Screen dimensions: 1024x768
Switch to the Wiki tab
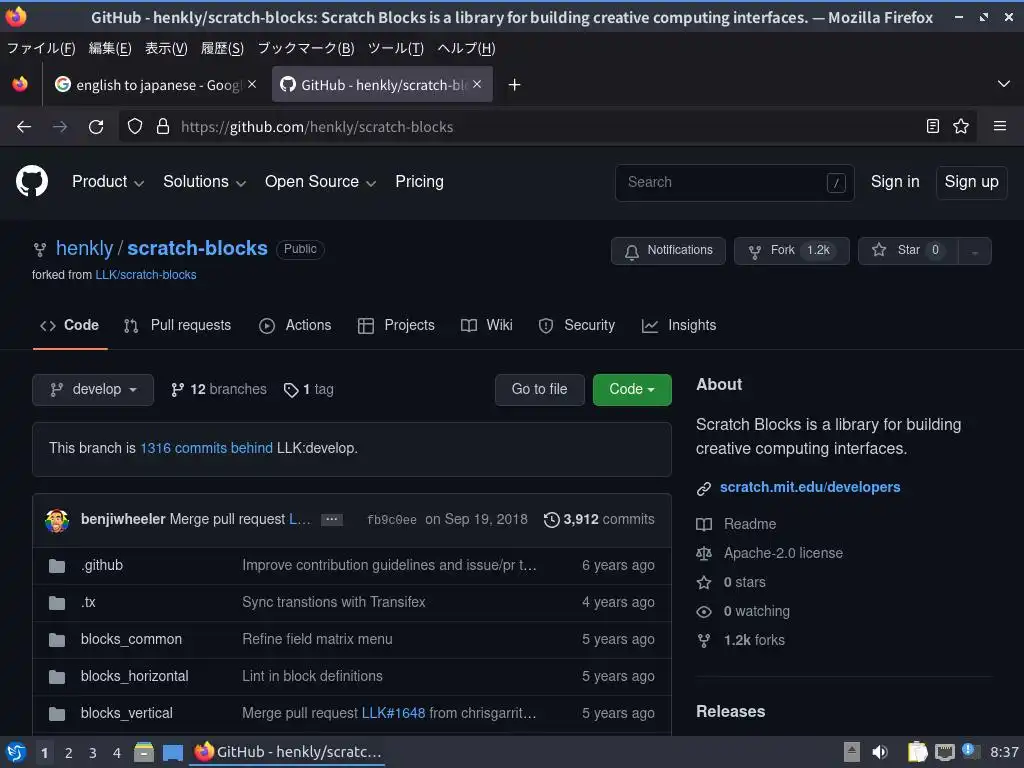click(487, 325)
